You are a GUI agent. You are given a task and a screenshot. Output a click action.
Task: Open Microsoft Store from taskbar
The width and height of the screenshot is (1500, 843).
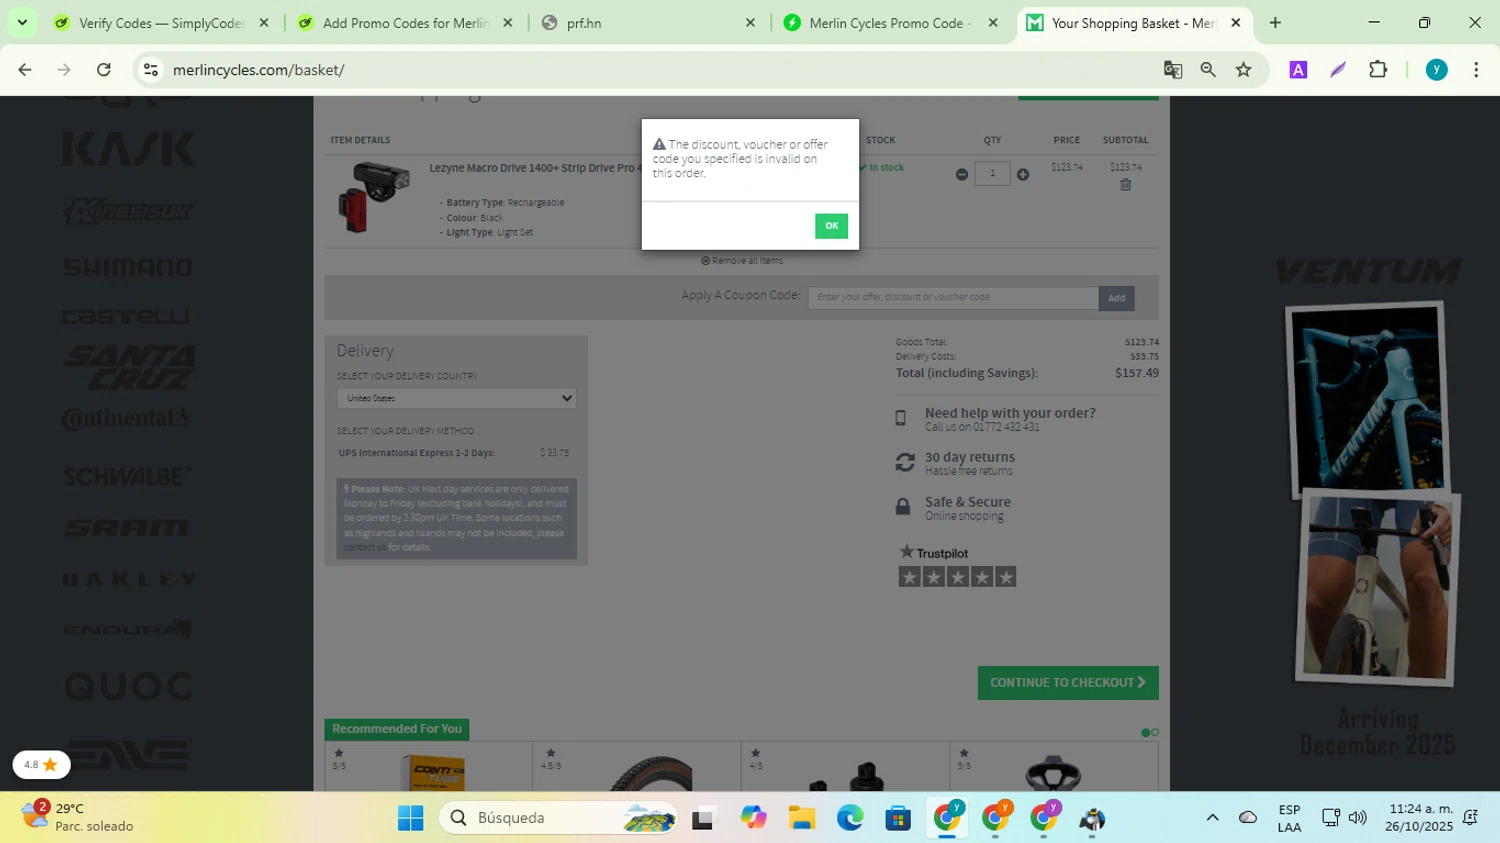point(898,818)
